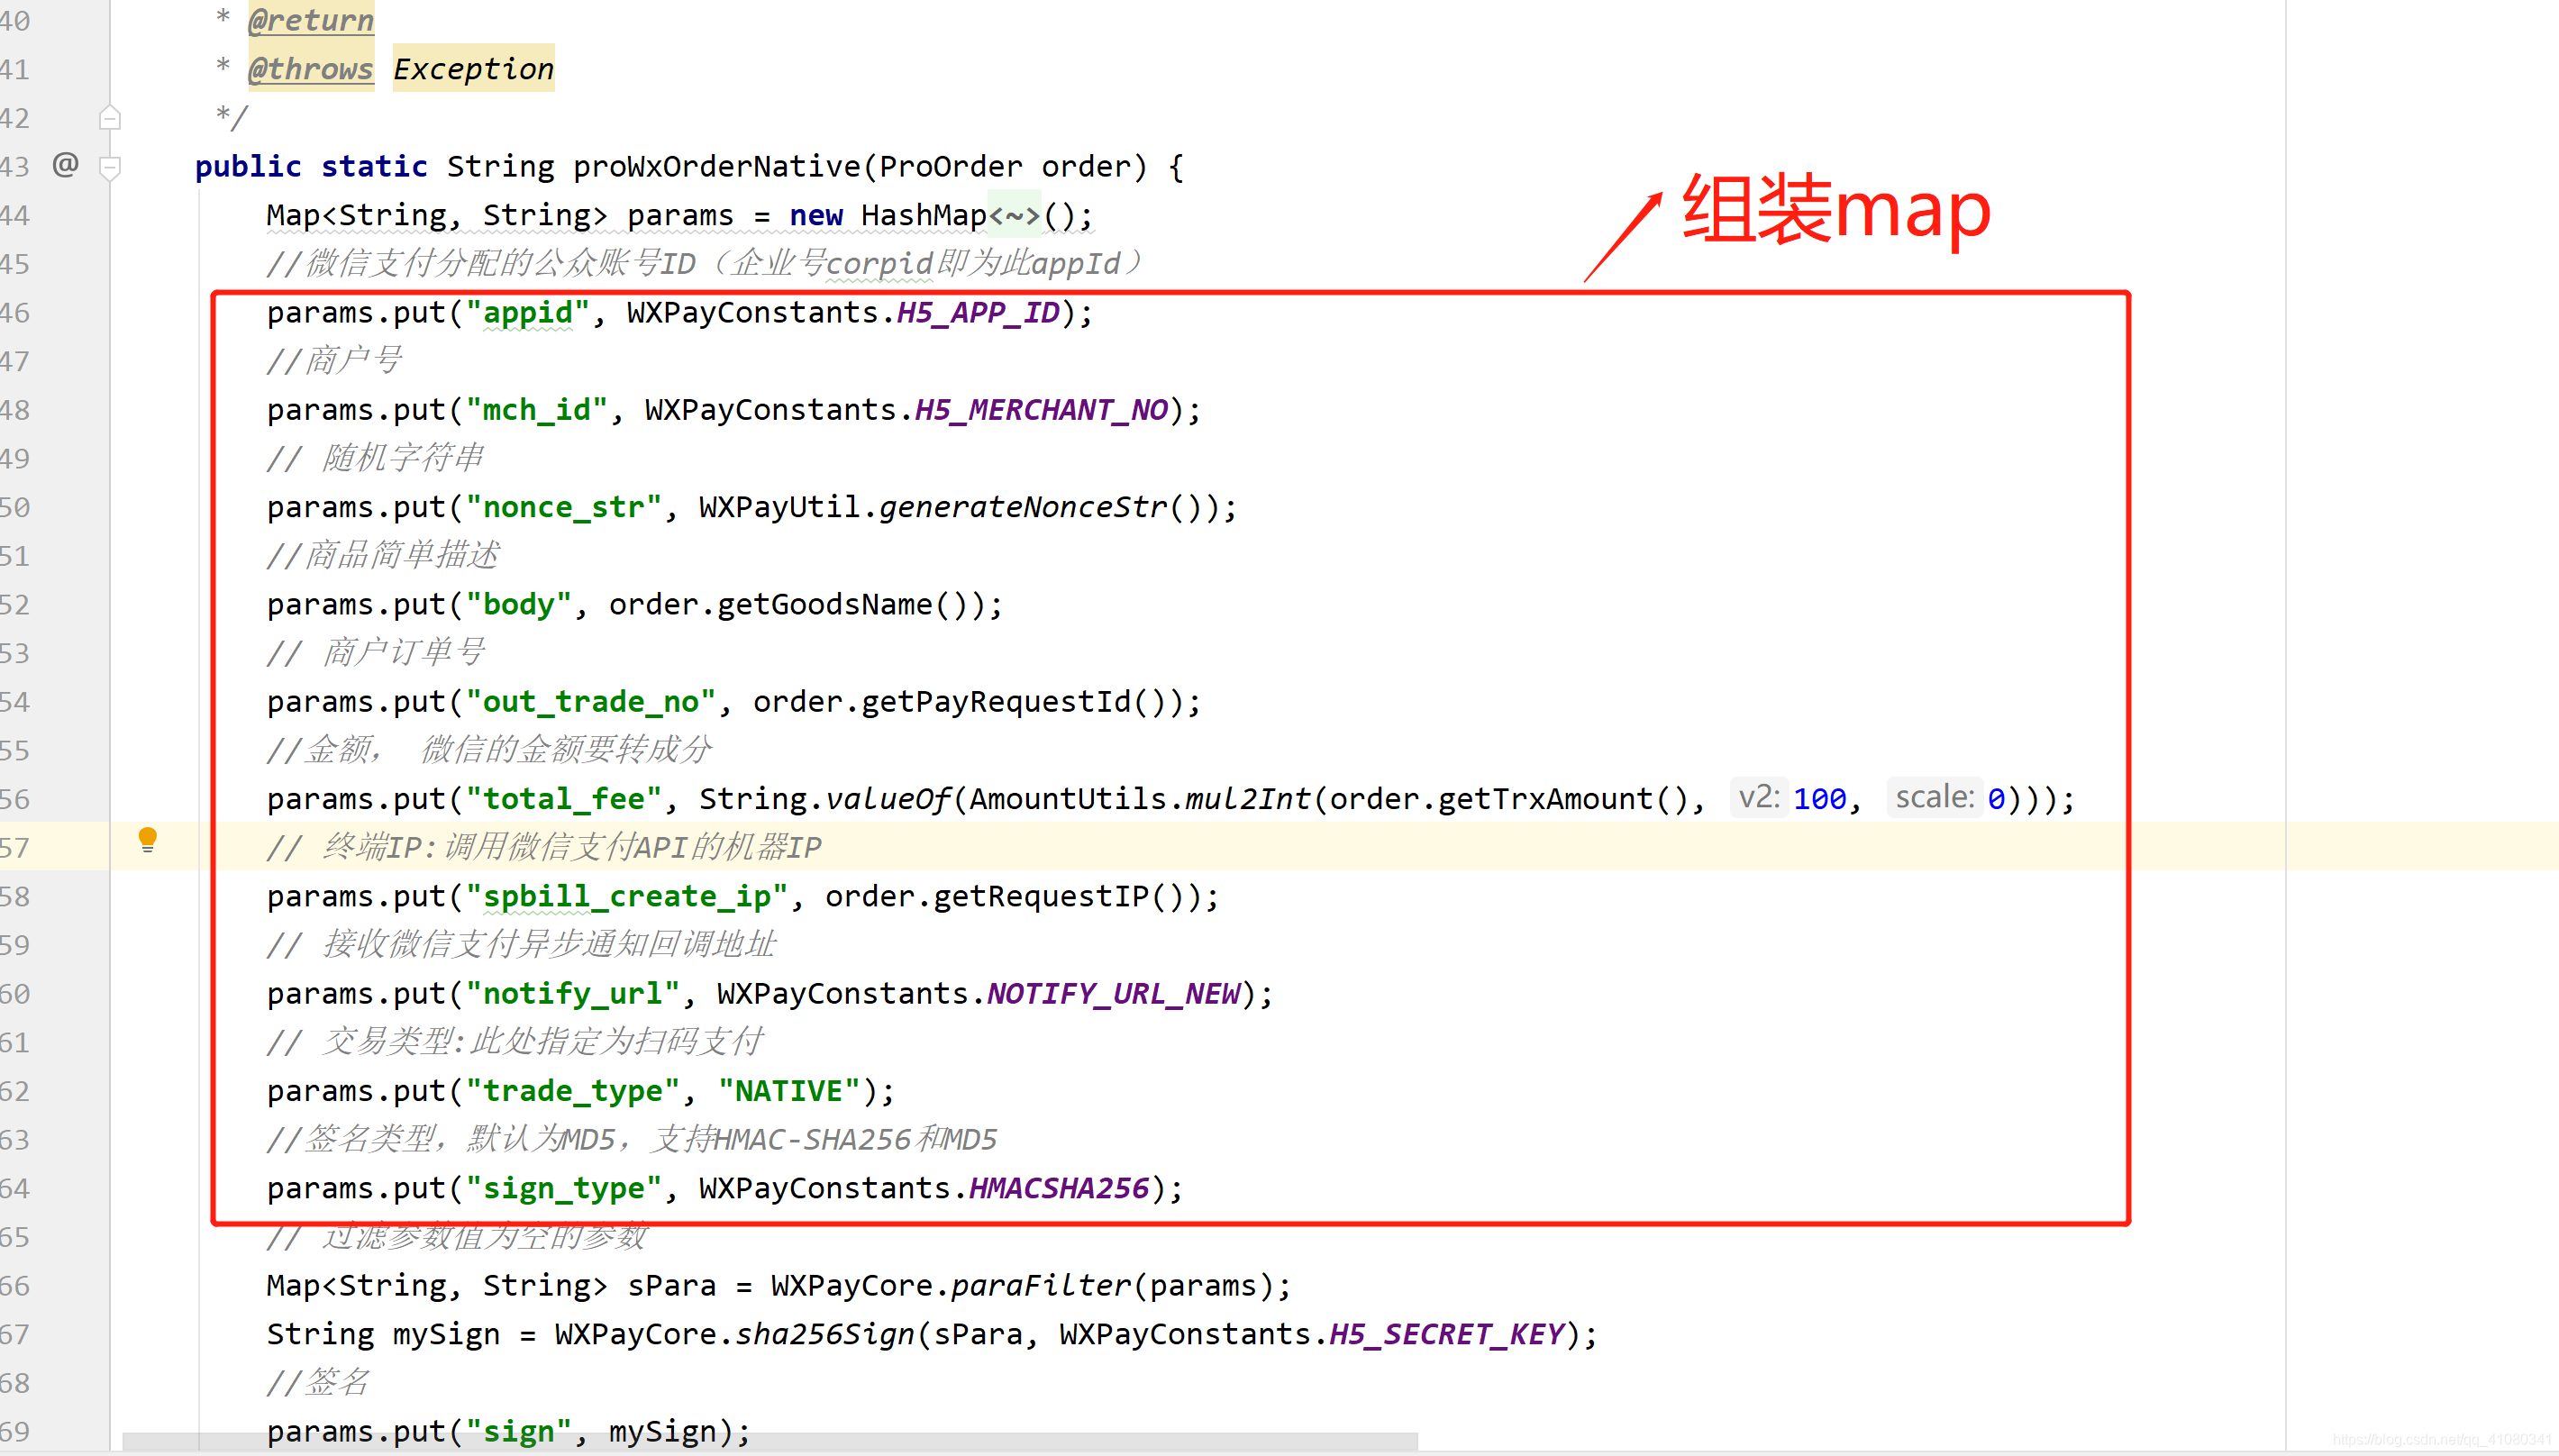
Task: Click the HMACSHA256 constant
Action: (x=1058, y=1188)
